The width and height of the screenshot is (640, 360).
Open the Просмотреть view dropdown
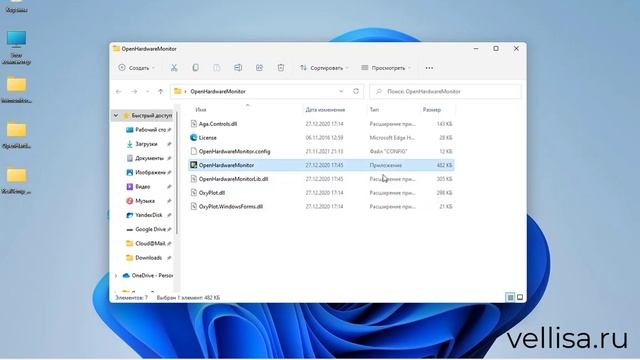pos(386,68)
